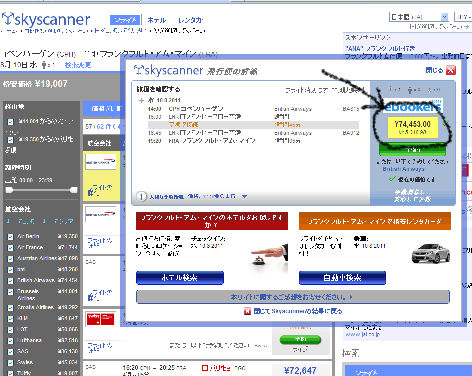472x376 pixels.
Task: Select the フライト tab in the header
Action: point(125,20)
